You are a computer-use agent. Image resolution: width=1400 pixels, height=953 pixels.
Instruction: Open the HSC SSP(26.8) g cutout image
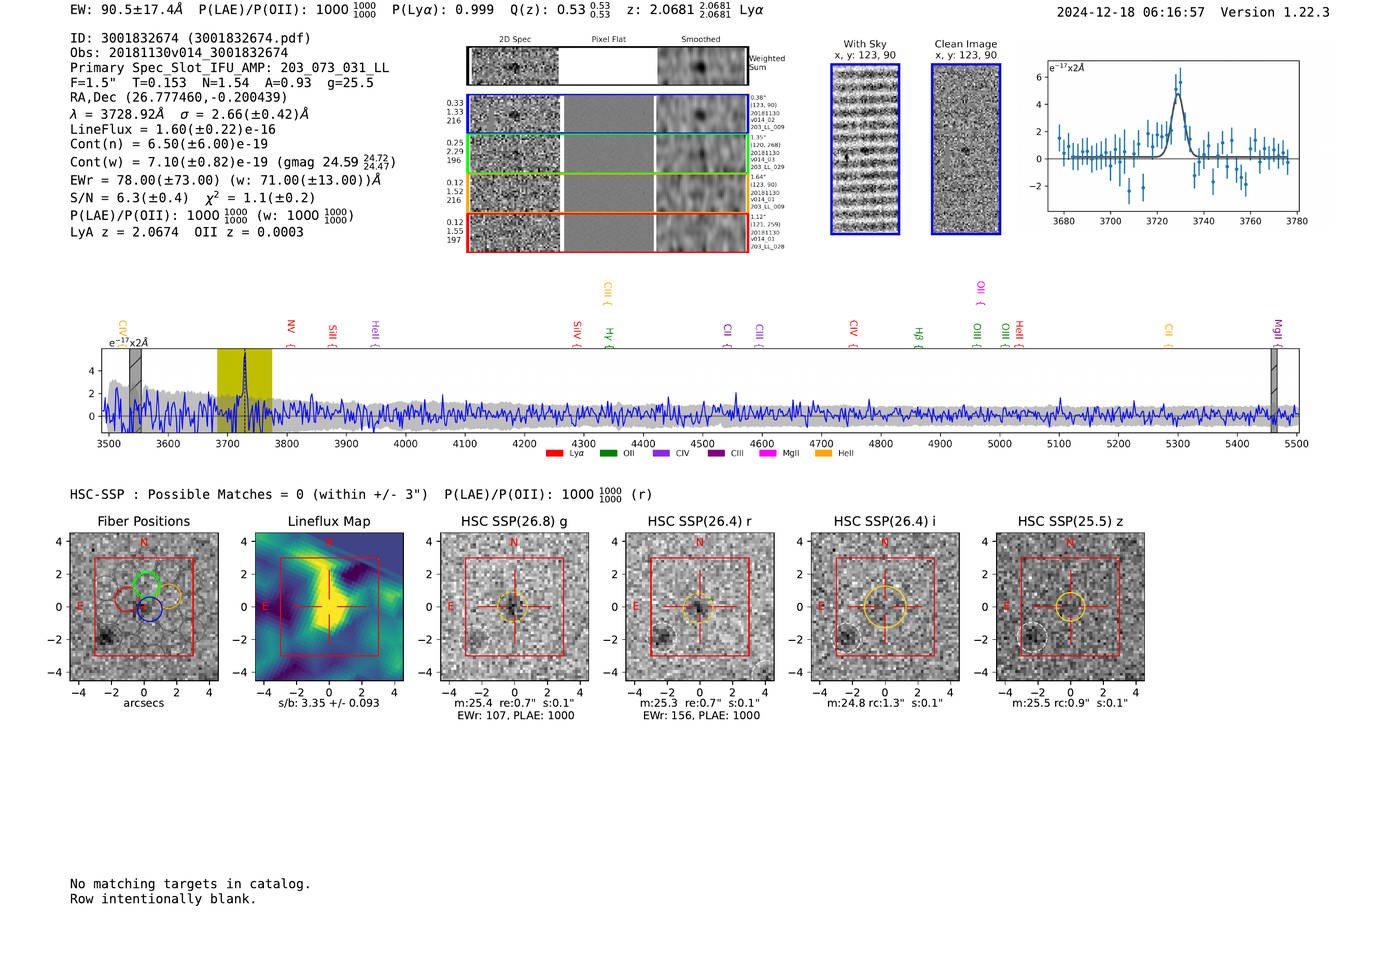(x=514, y=607)
